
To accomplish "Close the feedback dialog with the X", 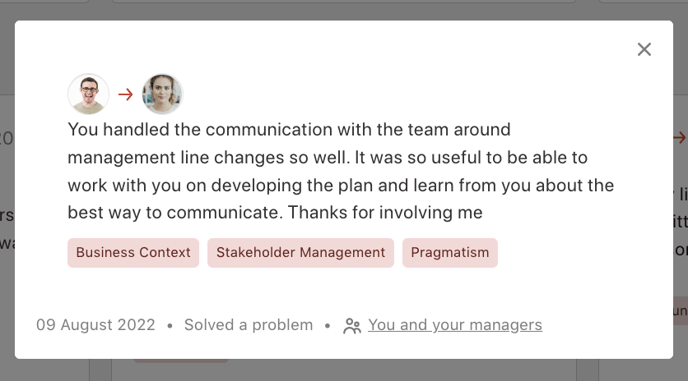I will coord(644,49).
